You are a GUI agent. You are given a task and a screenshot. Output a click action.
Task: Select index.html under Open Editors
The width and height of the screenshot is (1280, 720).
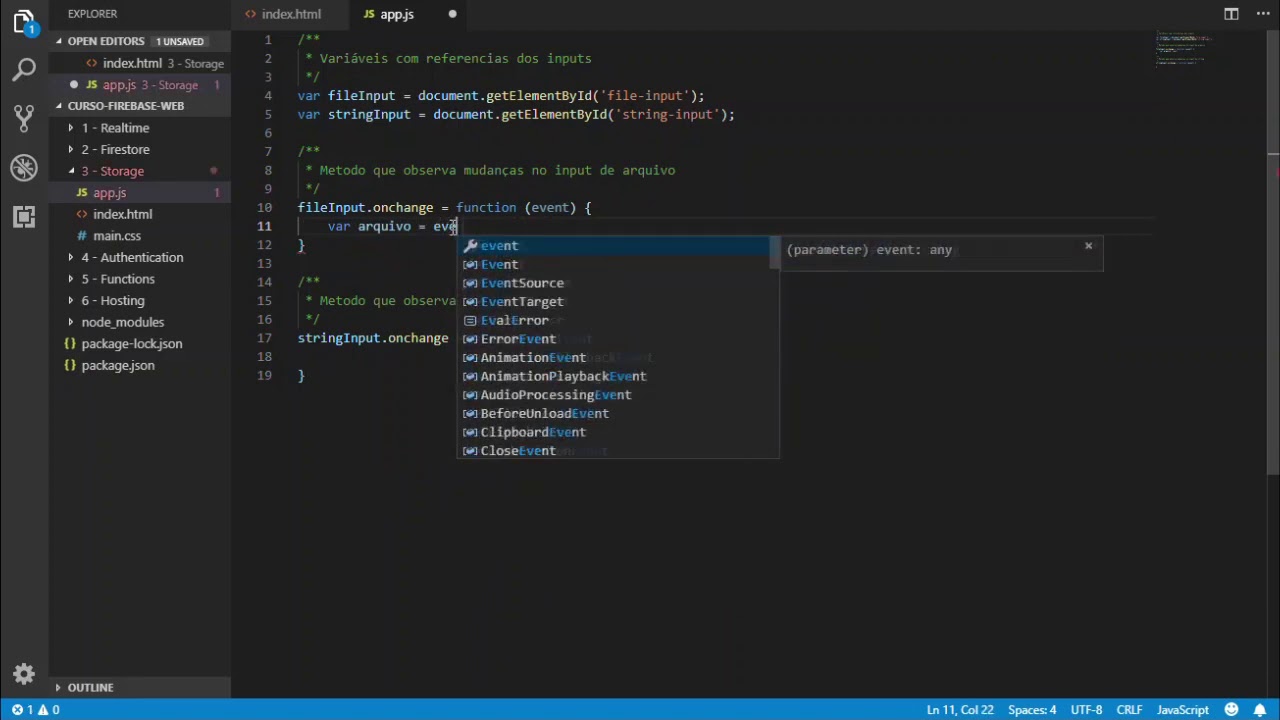[x=140, y=63]
